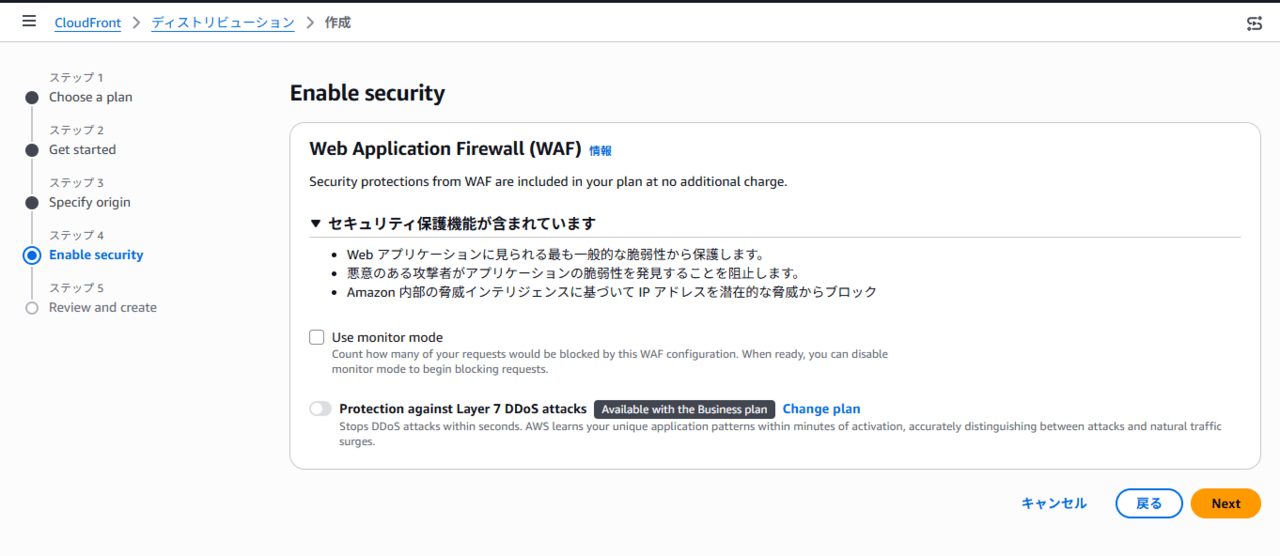Click the Step 2 Get started circle
The image size is (1280, 556).
(32, 150)
